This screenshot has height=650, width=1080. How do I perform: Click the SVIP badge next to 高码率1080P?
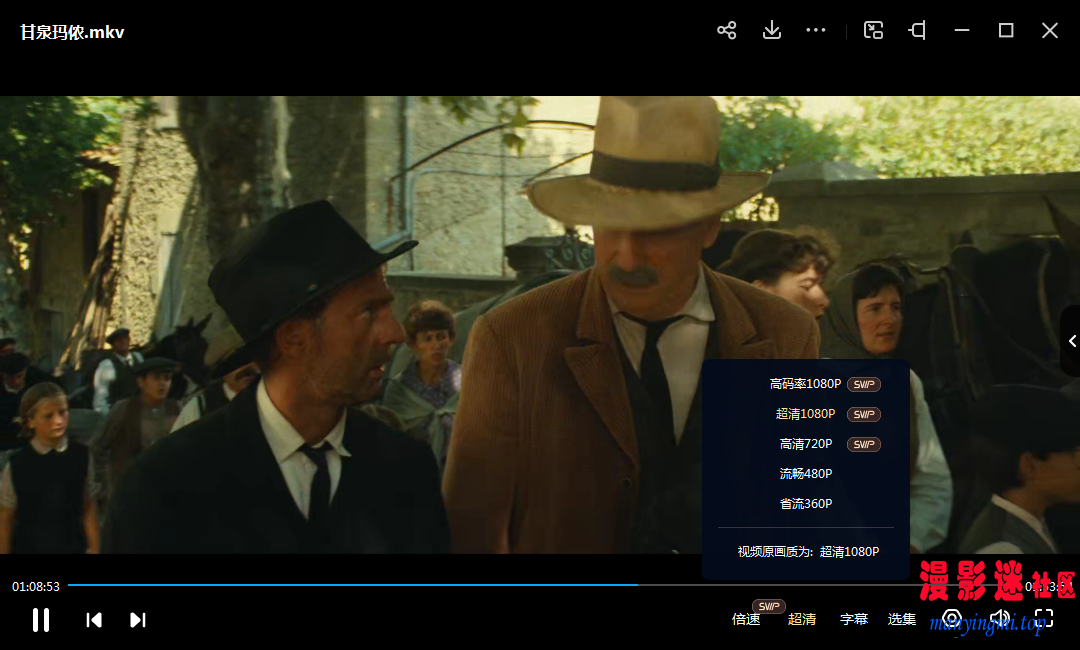click(864, 384)
